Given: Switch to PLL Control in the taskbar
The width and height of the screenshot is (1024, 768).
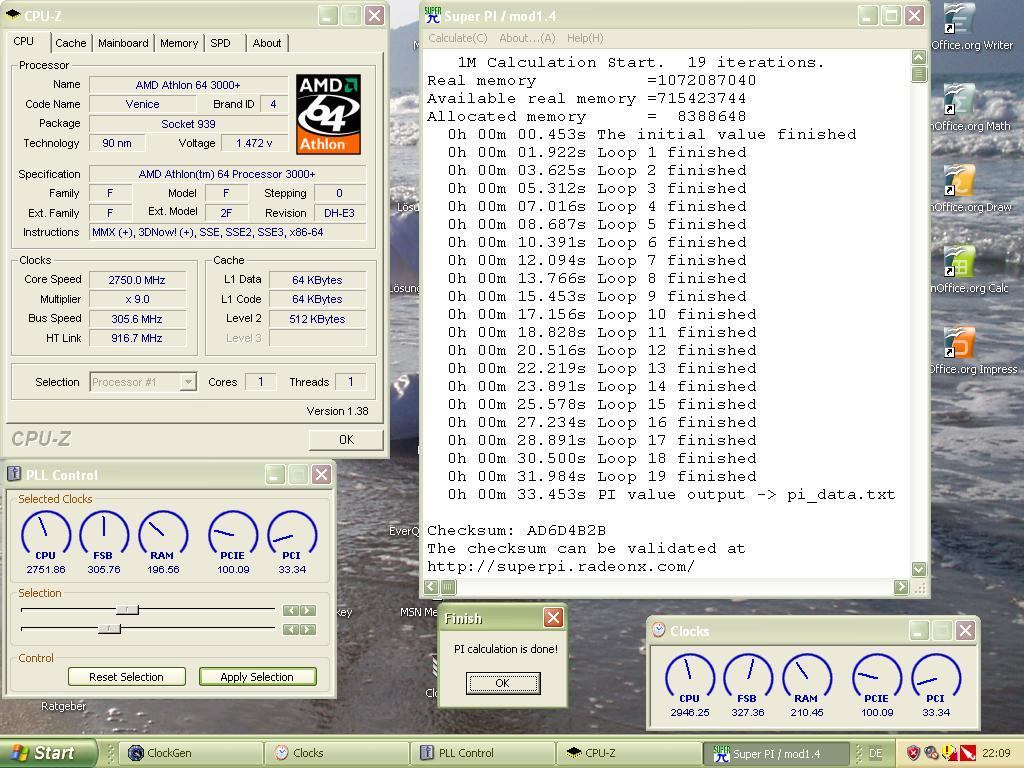Looking at the screenshot, I should pos(483,753).
